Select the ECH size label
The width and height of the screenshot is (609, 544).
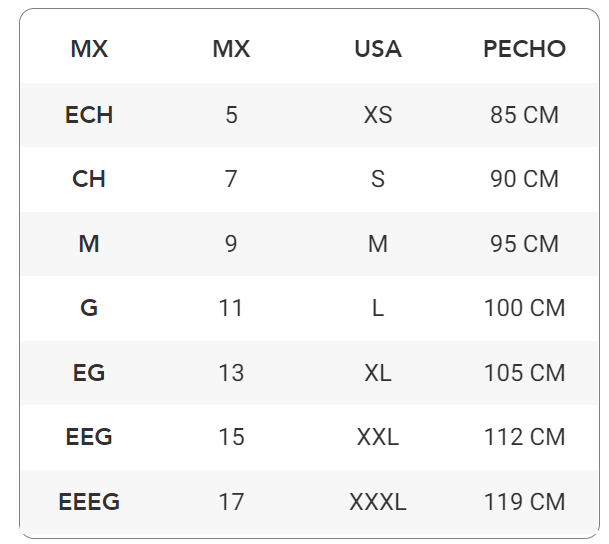89,115
